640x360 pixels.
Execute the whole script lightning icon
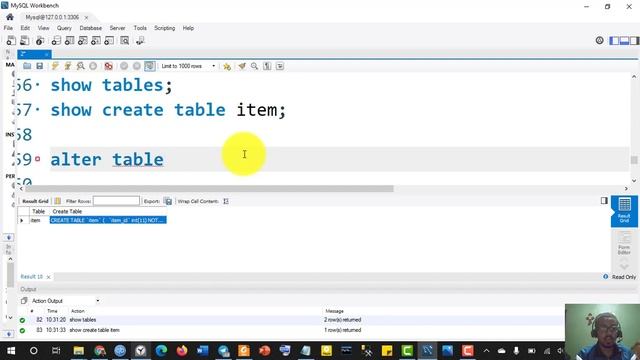pyautogui.click(x=55, y=66)
